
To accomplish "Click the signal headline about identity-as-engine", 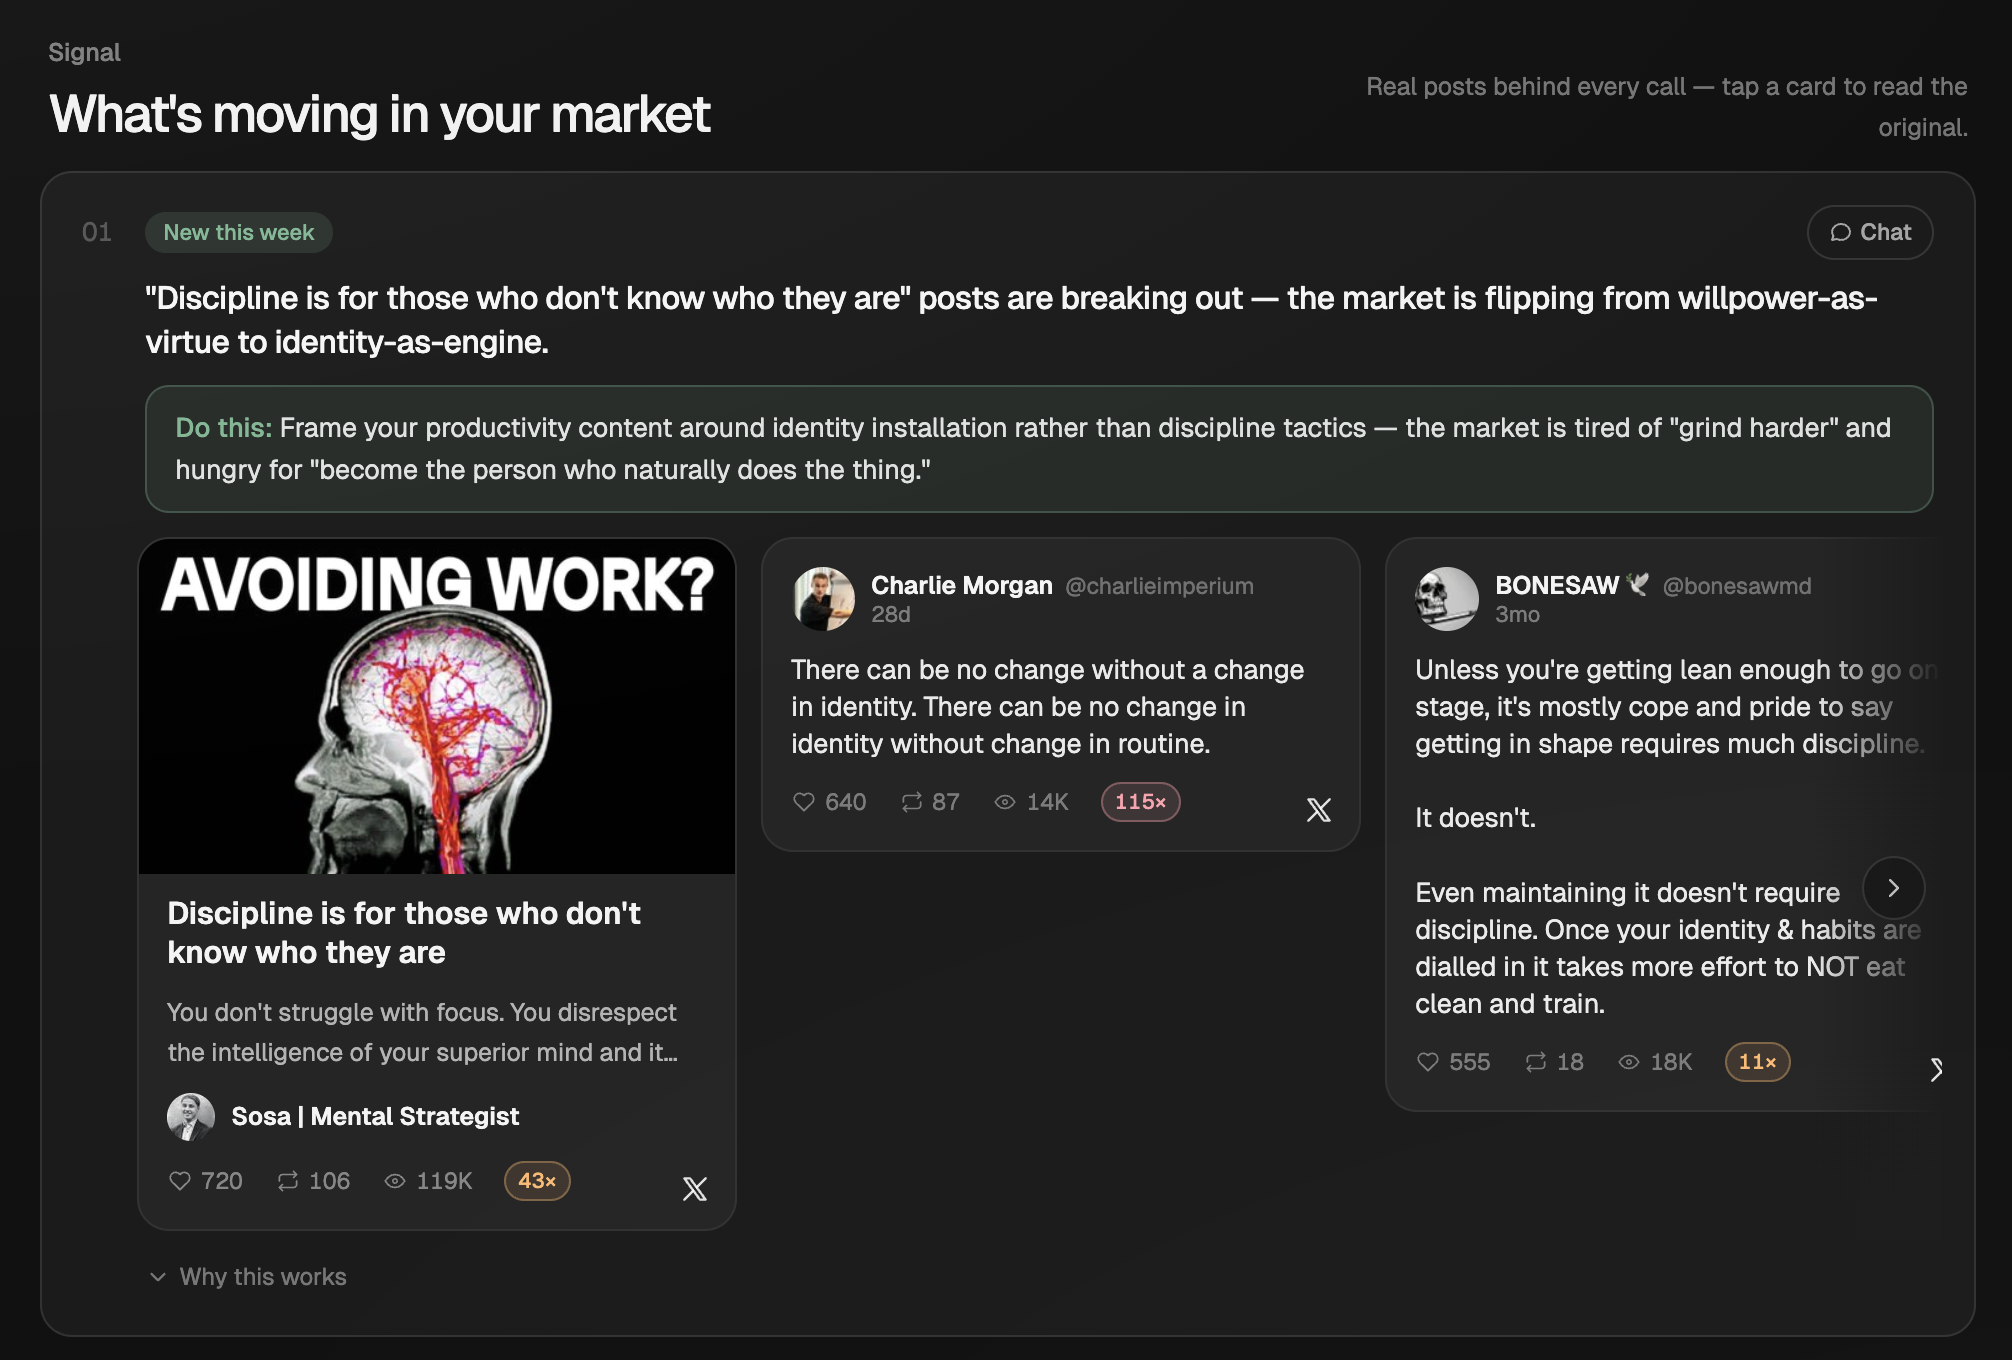I will (1011, 320).
